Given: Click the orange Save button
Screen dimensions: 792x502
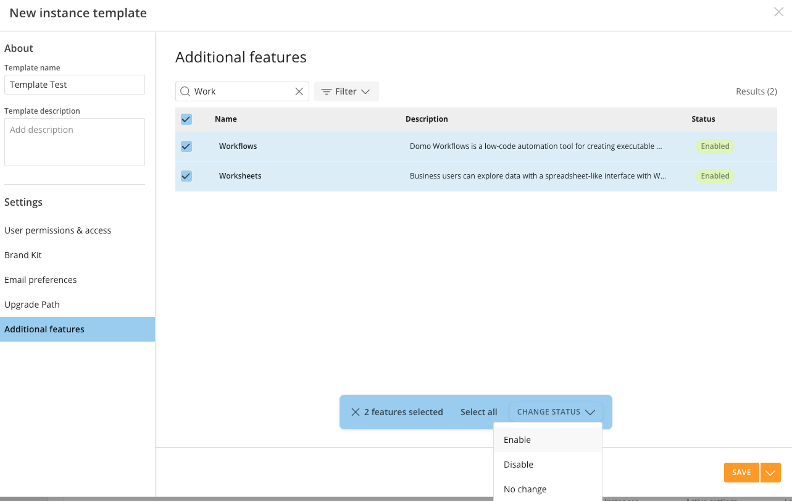Looking at the screenshot, I should [741, 473].
